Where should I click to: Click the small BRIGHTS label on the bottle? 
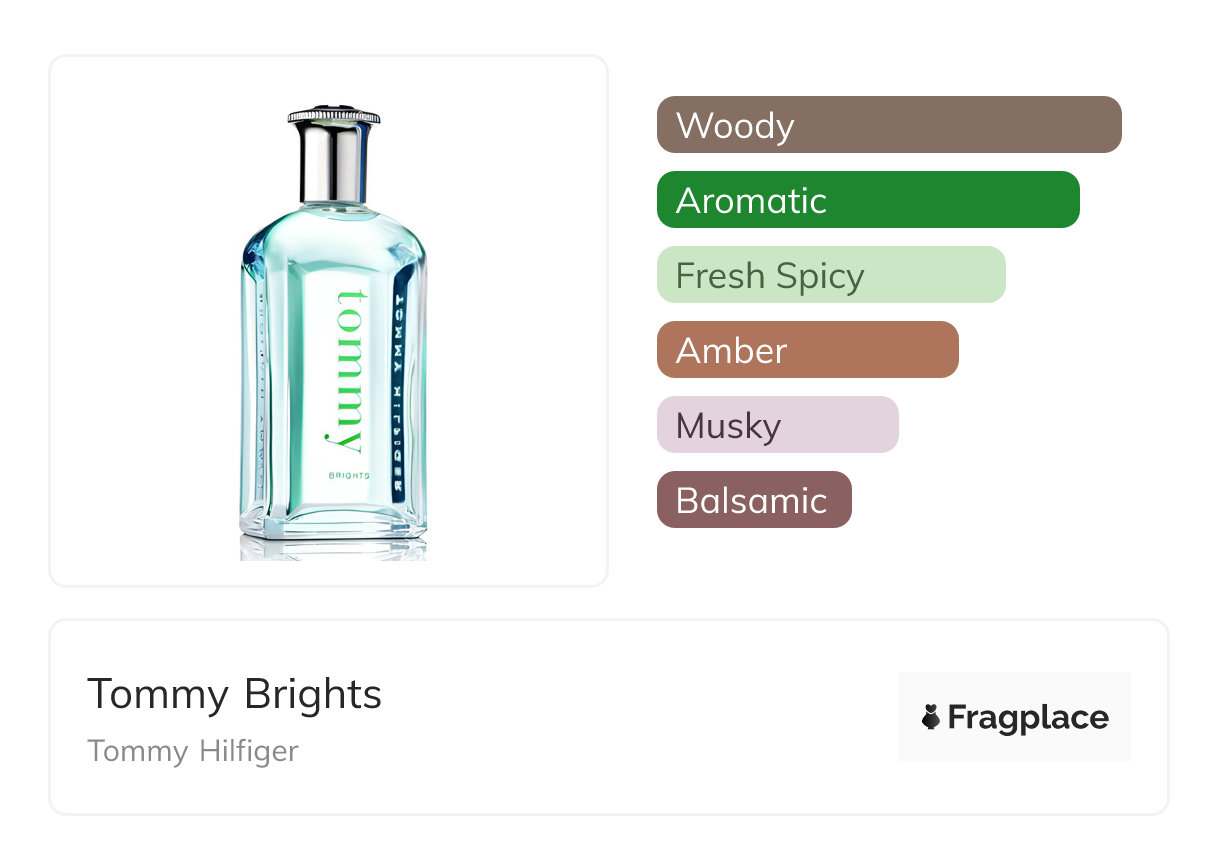click(349, 475)
